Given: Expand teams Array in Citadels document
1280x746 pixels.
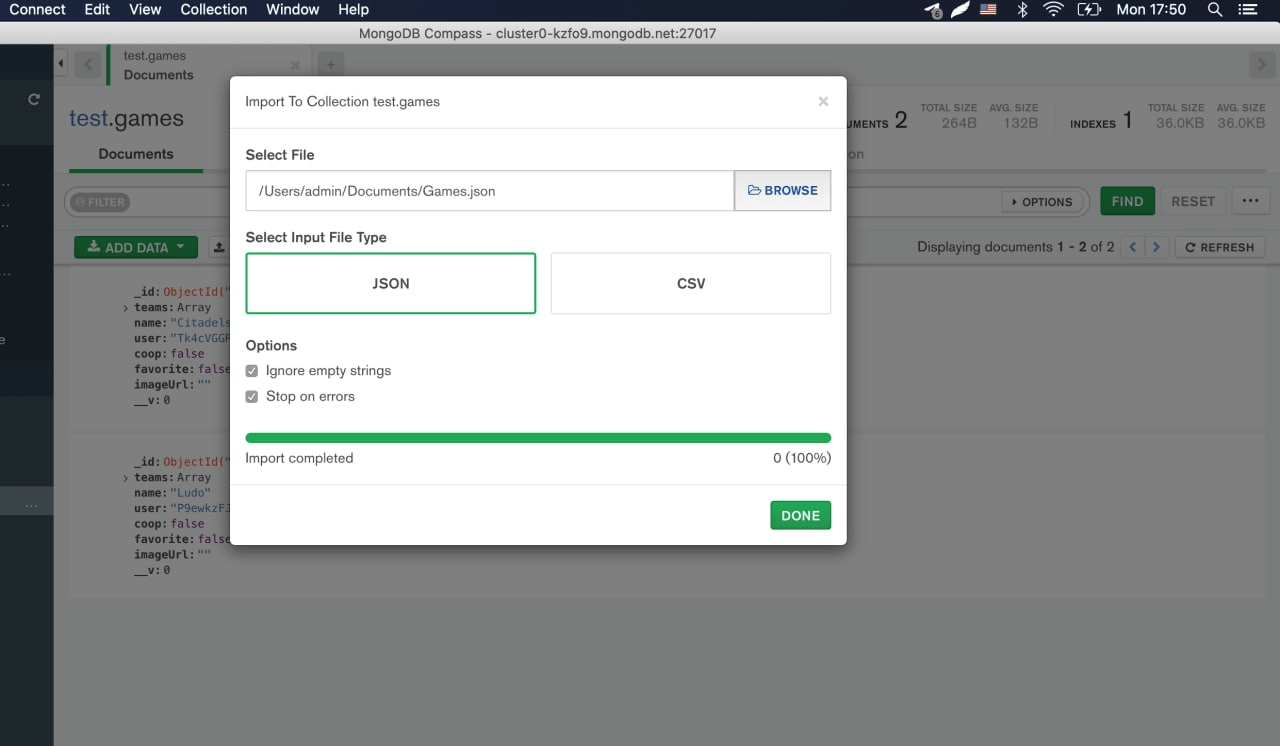Looking at the screenshot, I should pos(125,309).
